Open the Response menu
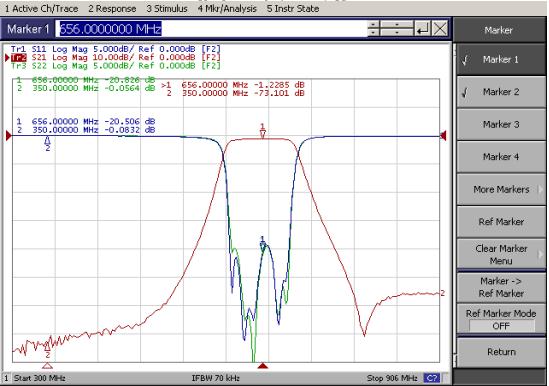Image resolution: width=549 pixels, height=386 pixels. (x=112, y=8)
